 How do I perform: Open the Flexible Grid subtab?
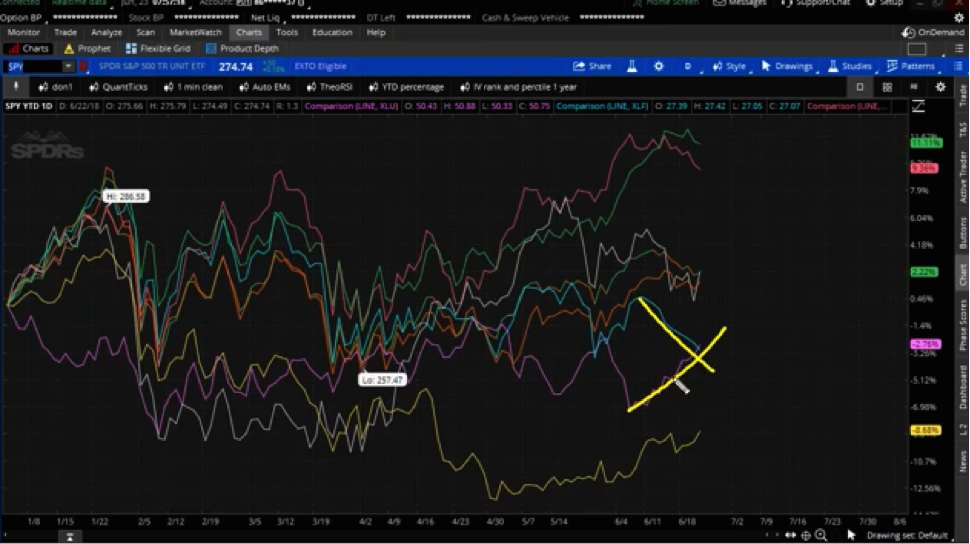click(158, 48)
